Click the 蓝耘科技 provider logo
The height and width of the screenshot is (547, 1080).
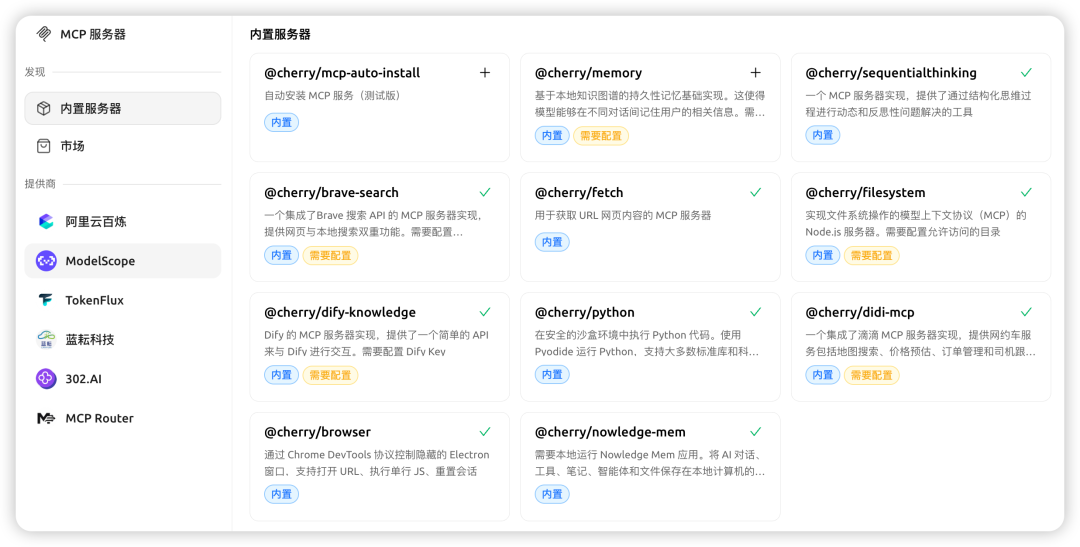[46, 339]
